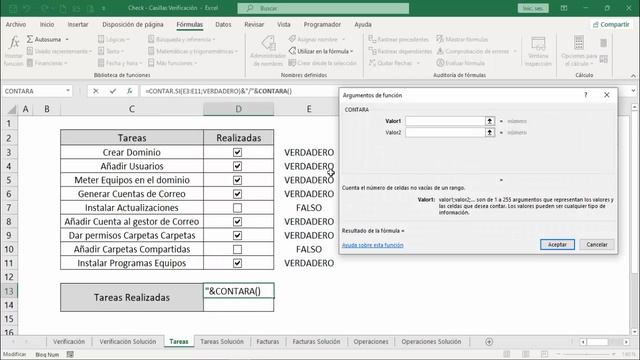Image resolution: width=640 pixels, height=360 pixels.
Task: Confirm formula with checkmark in formula bar
Action: [x=113, y=91]
